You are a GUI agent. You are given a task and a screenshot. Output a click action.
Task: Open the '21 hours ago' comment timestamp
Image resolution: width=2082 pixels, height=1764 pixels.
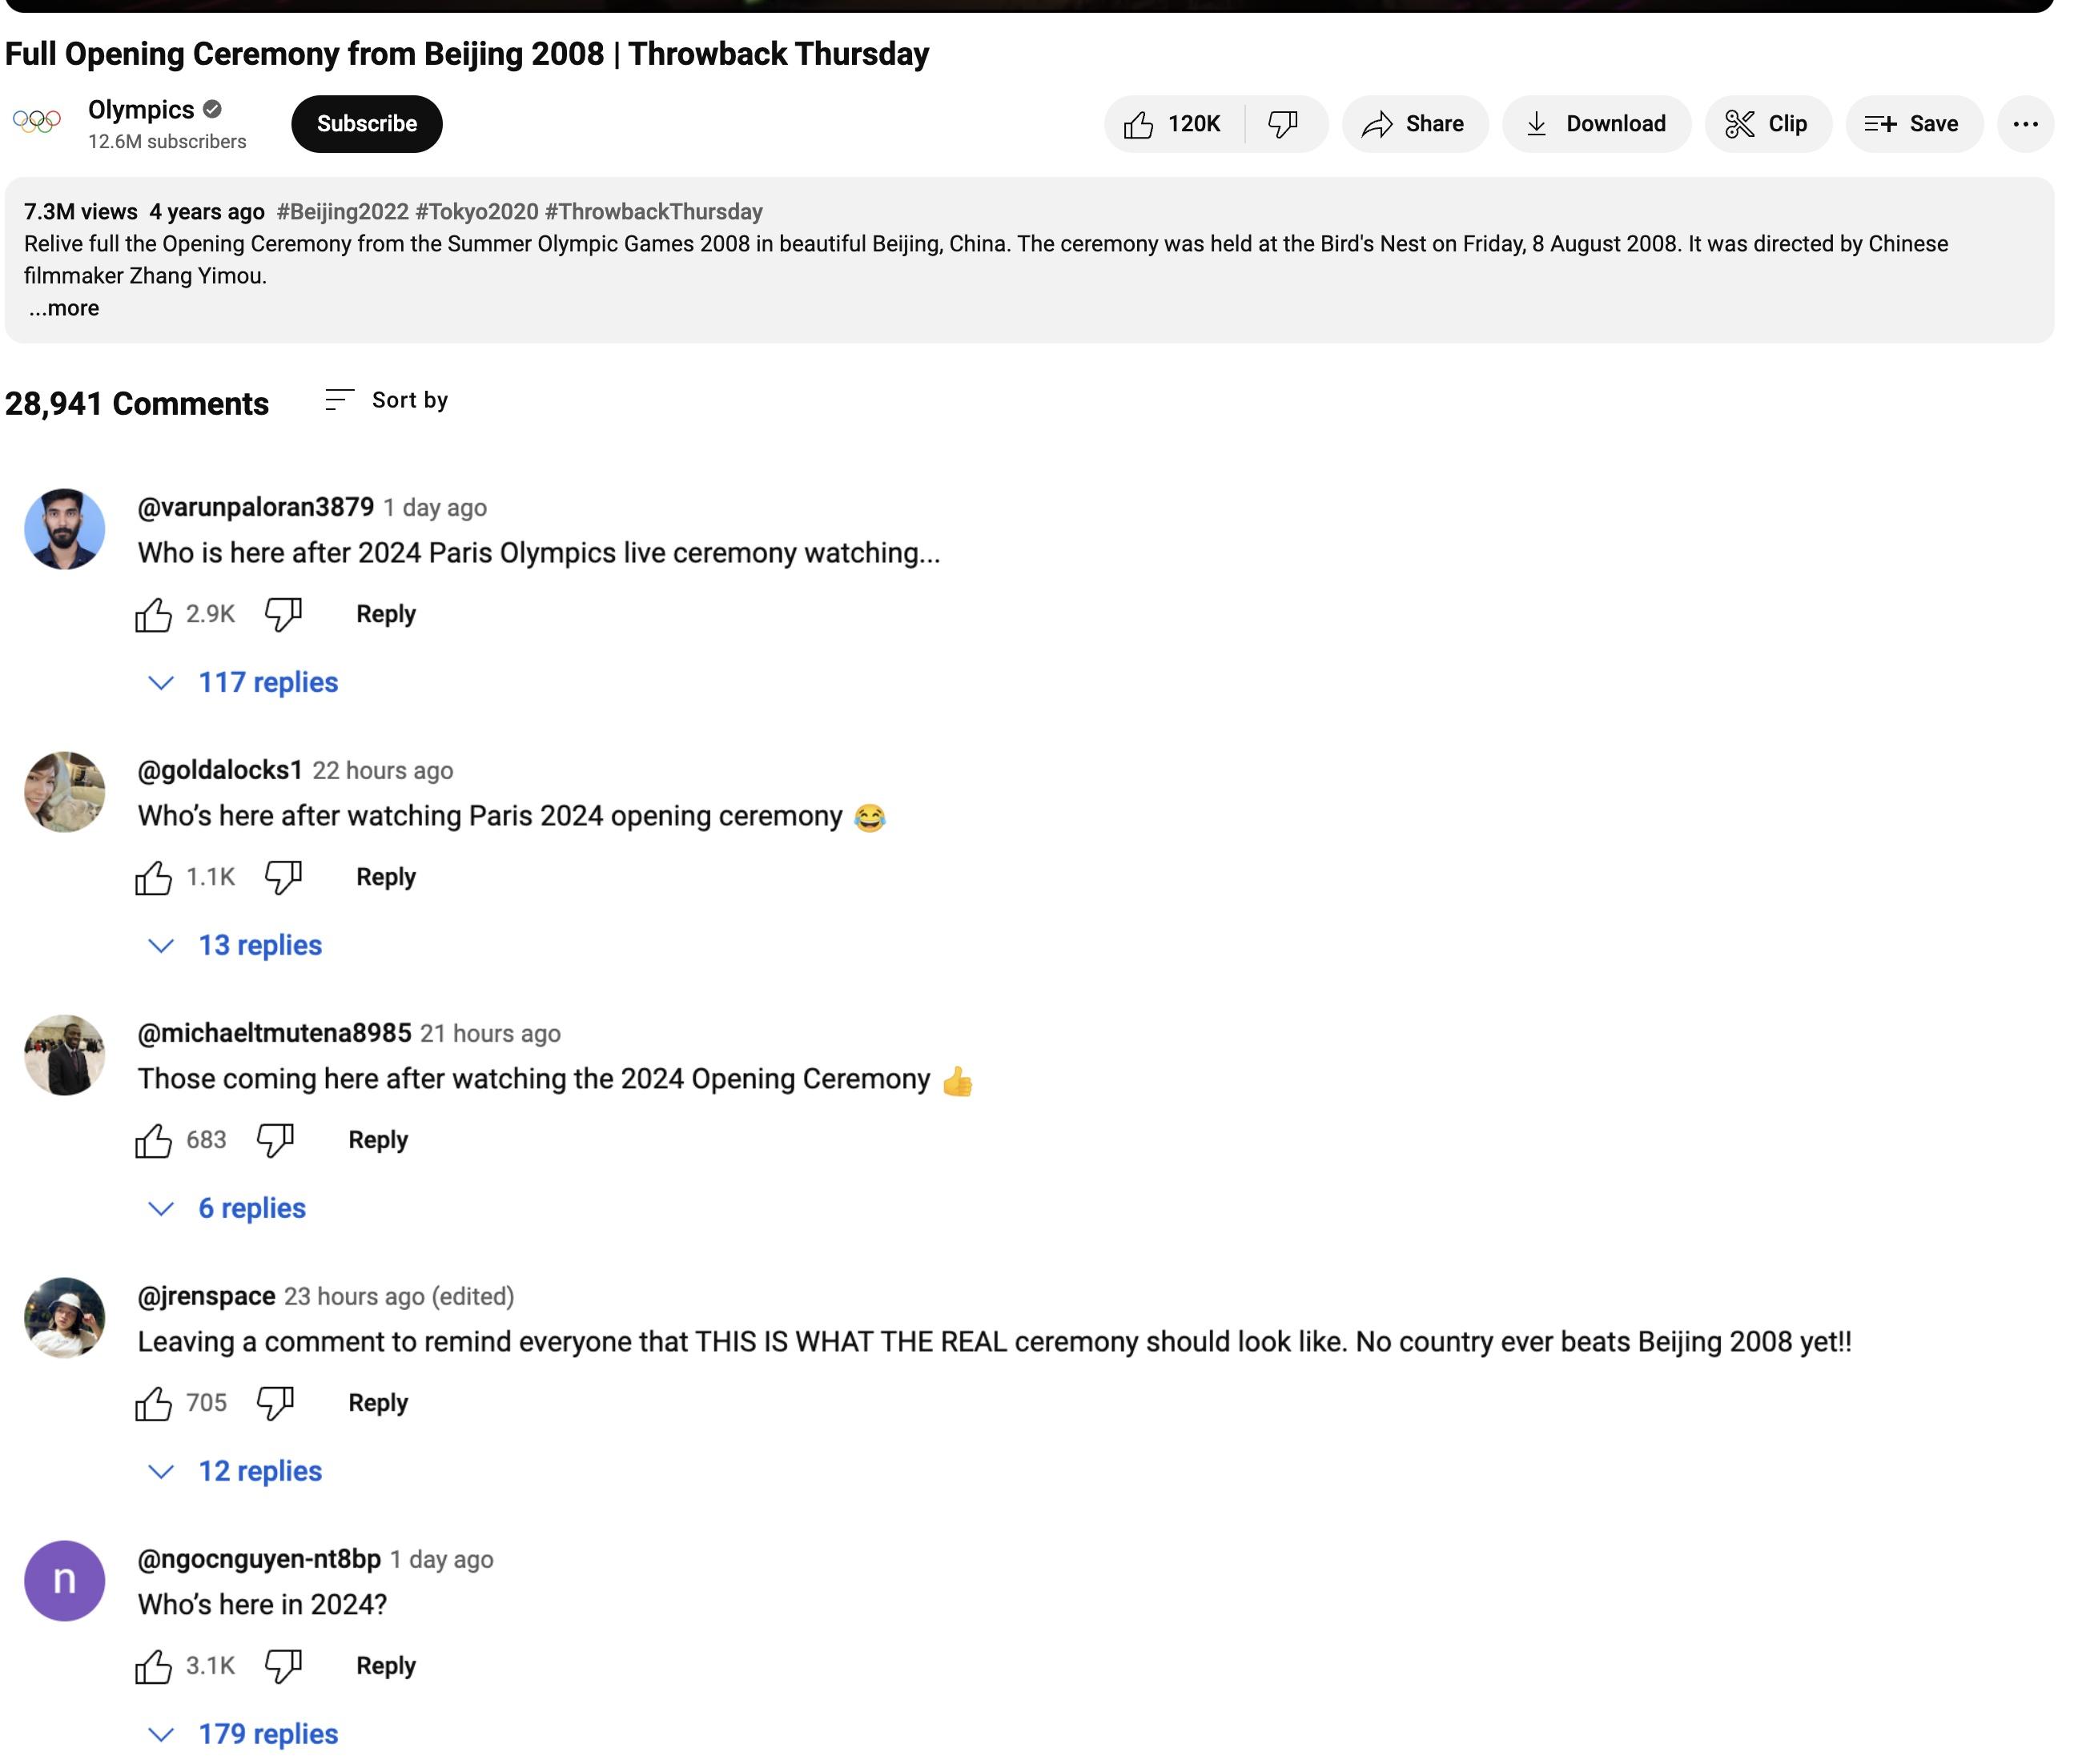coord(490,1034)
